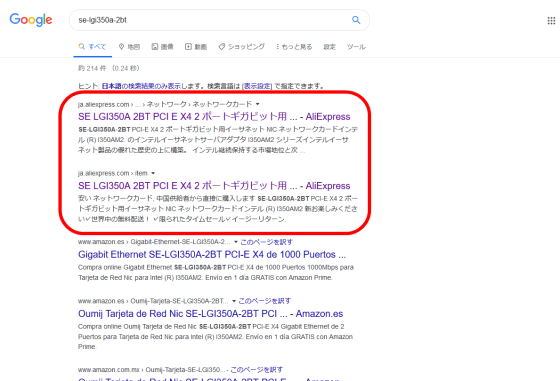Click このページを訳す for Oumij amazon.es result
The image size is (560, 381).
click(265, 301)
